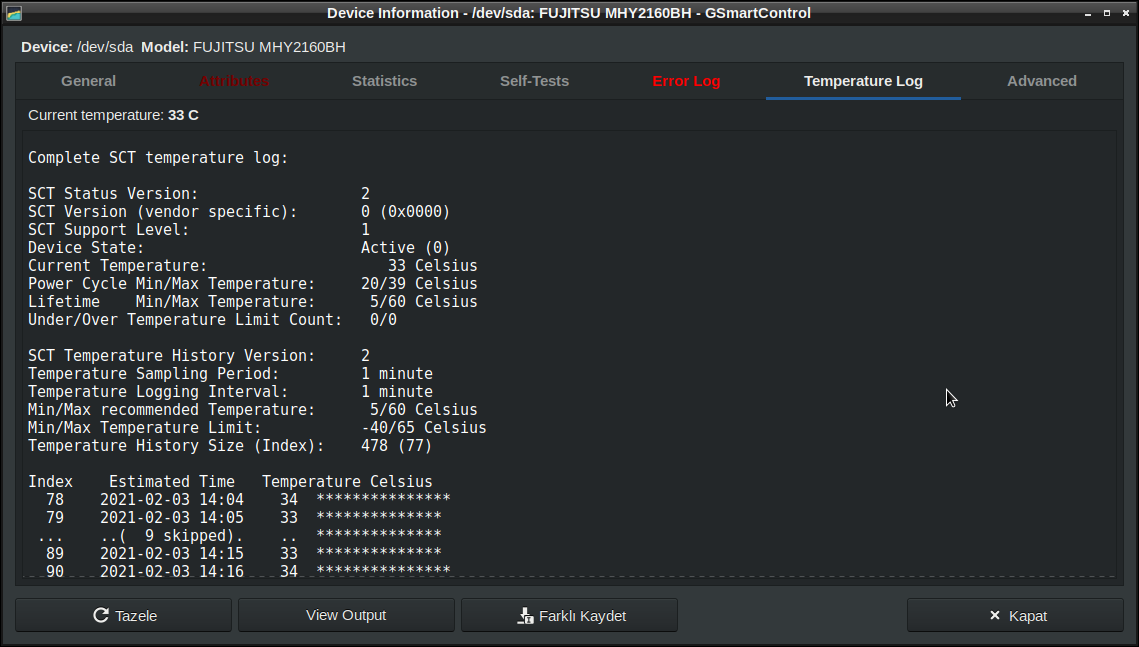Image resolution: width=1139 pixels, height=647 pixels.
Task: Click the index 78 row at 14:04
Action: (x=248, y=500)
